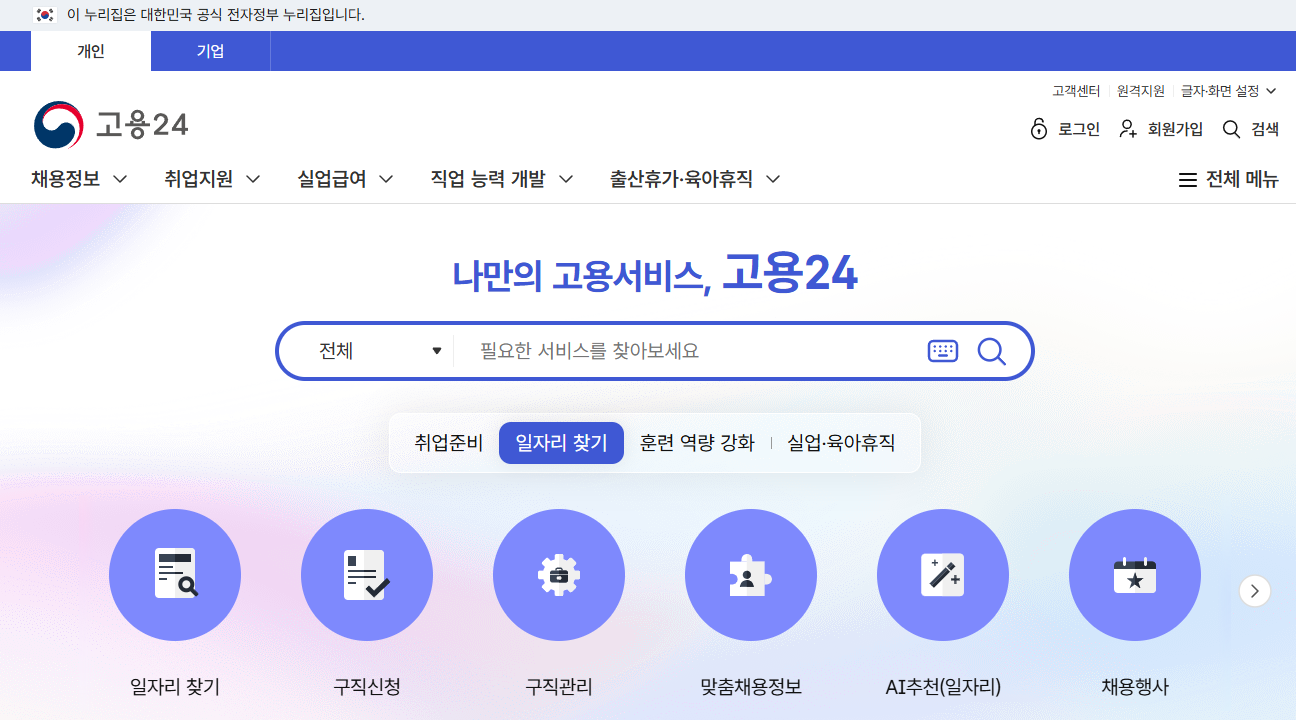Open the 고객센터 link
The width and height of the screenshot is (1296, 720).
(x=1076, y=91)
